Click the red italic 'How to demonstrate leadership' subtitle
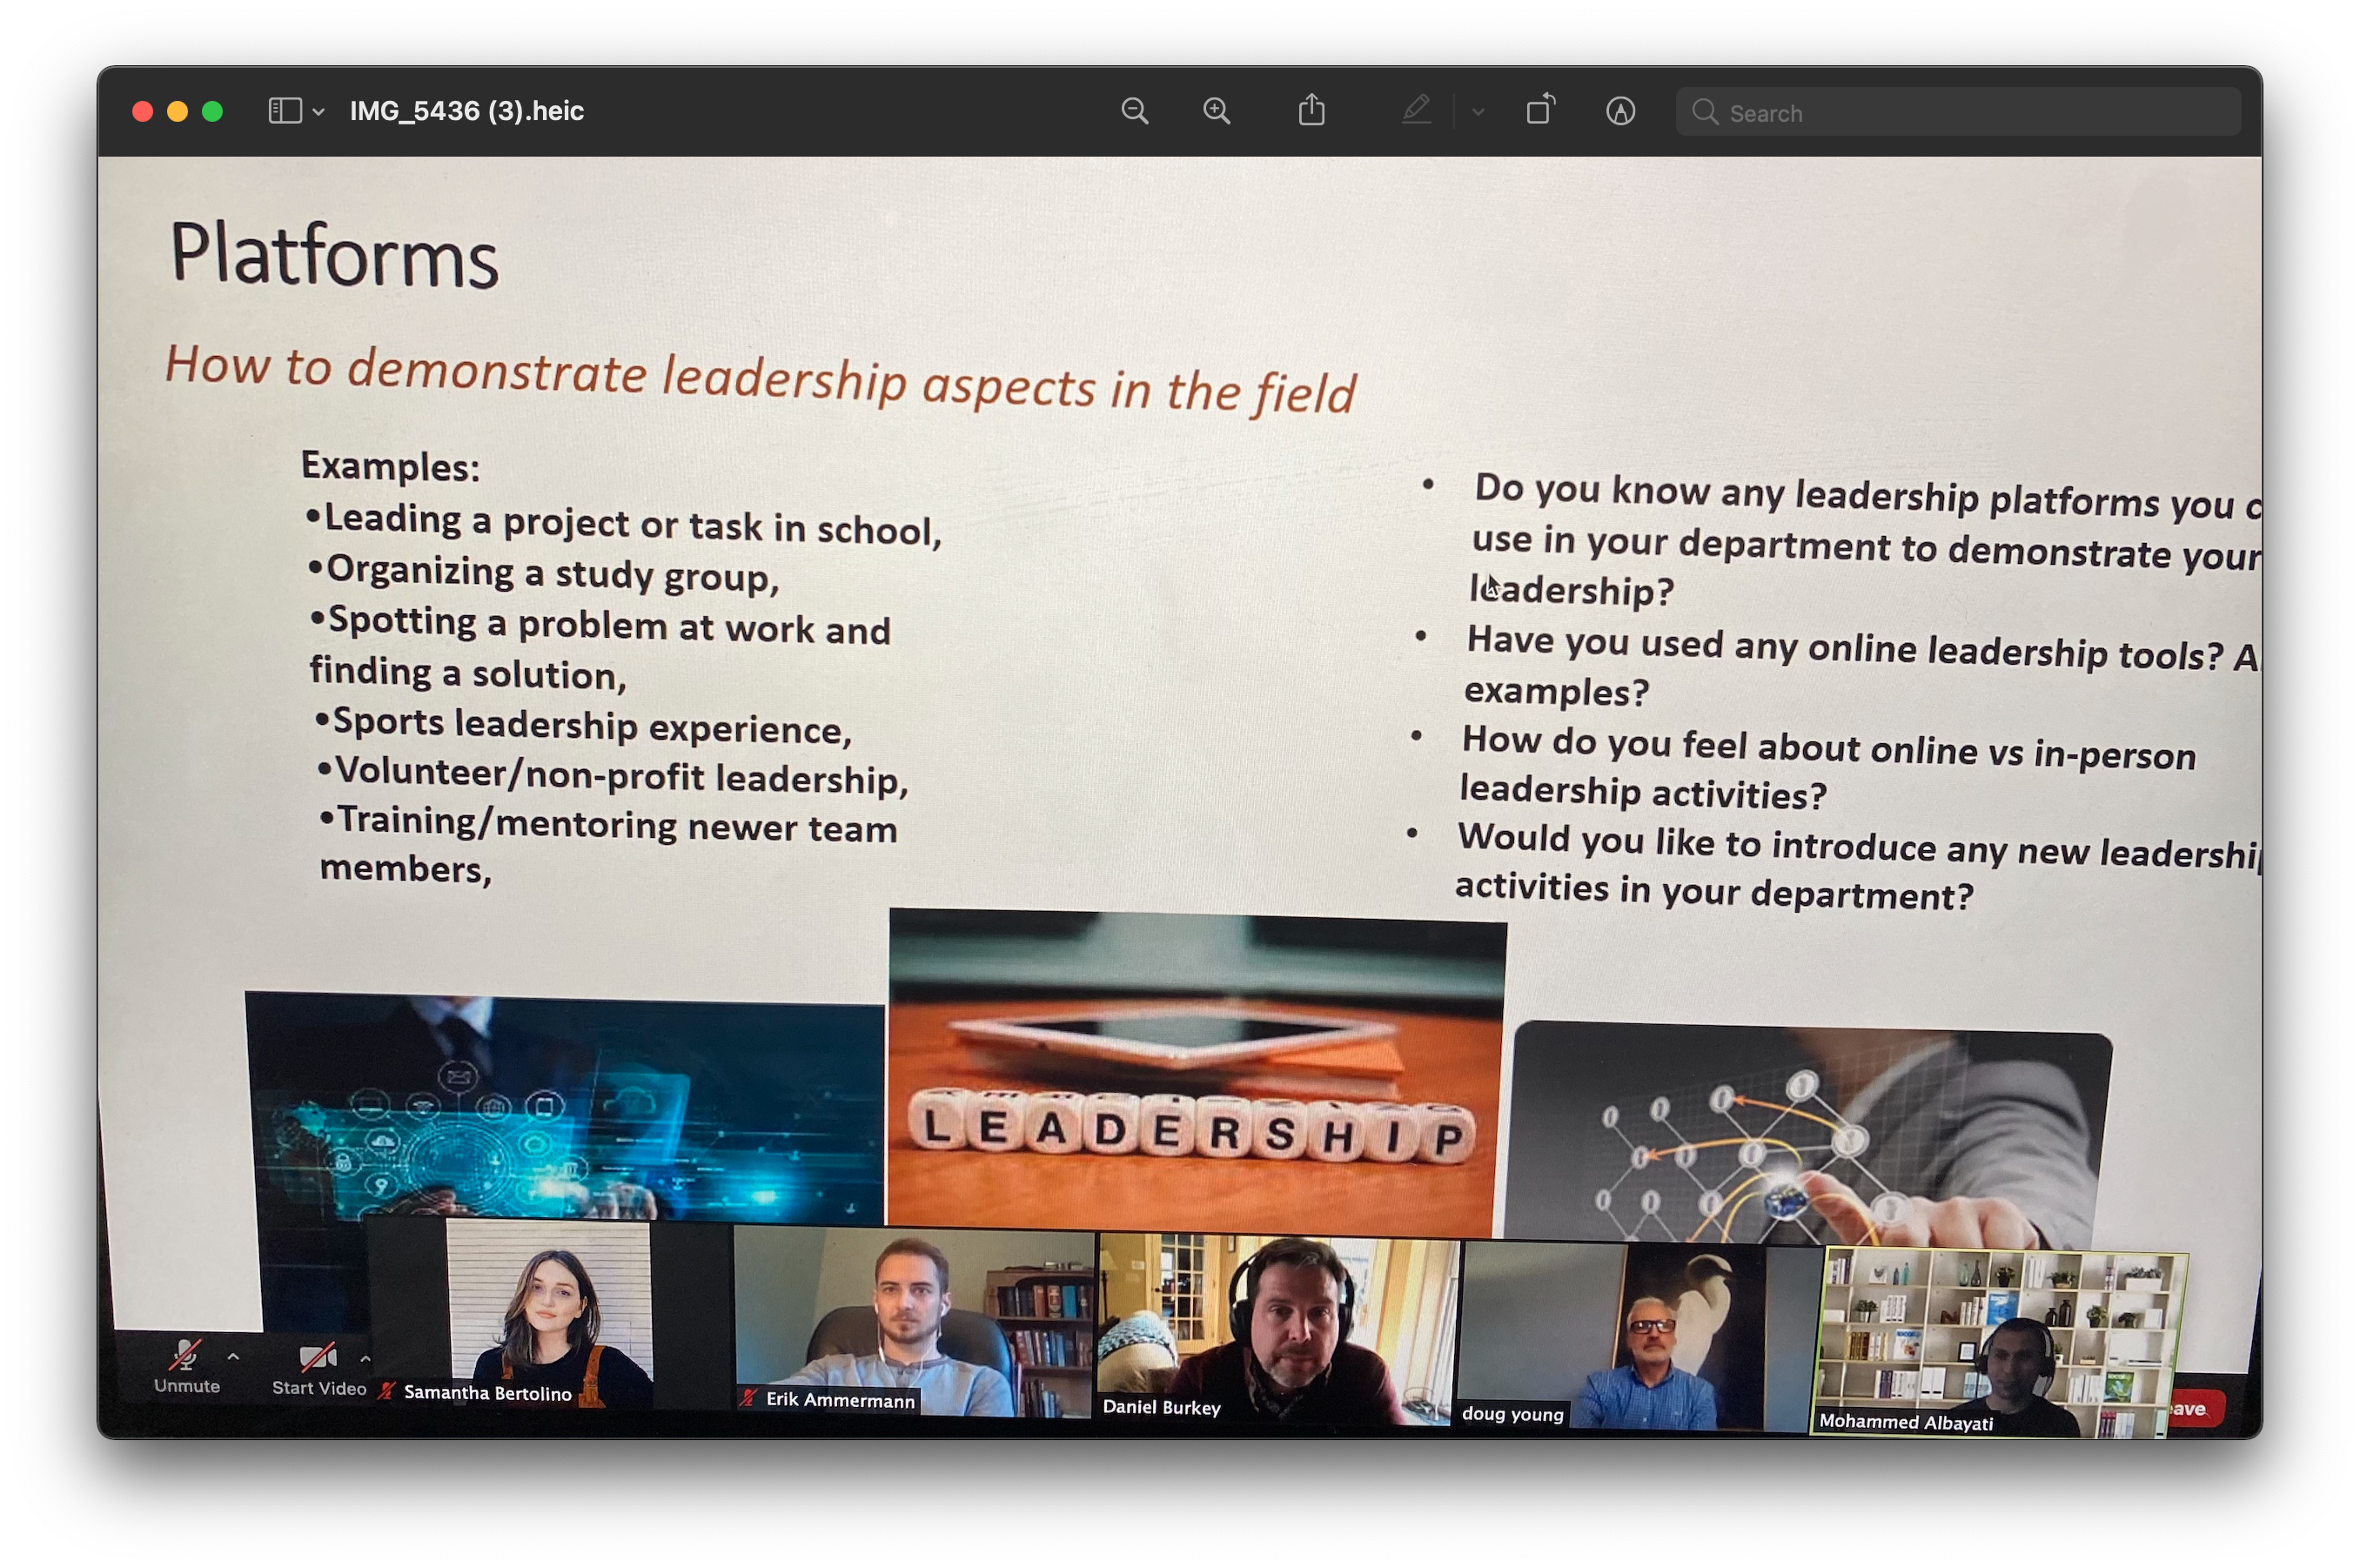The width and height of the screenshot is (2360, 1568). [x=760, y=379]
